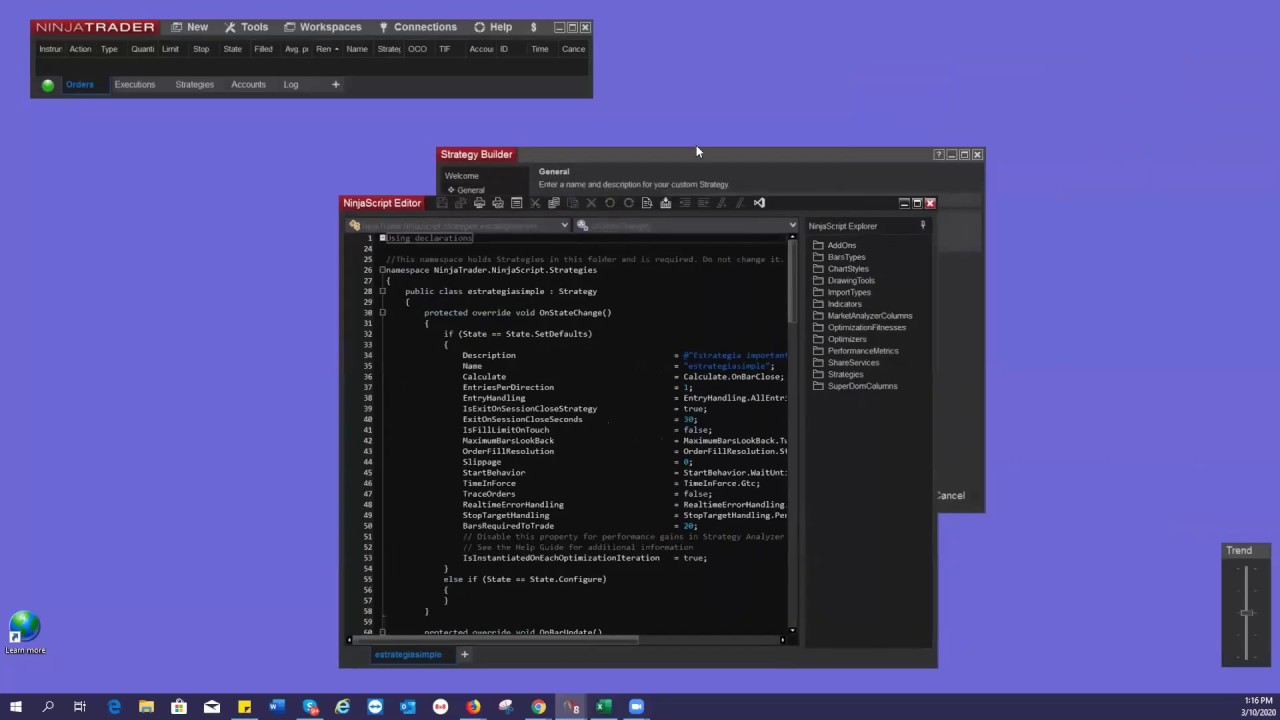Expand the Using declarations region

(382, 238)
